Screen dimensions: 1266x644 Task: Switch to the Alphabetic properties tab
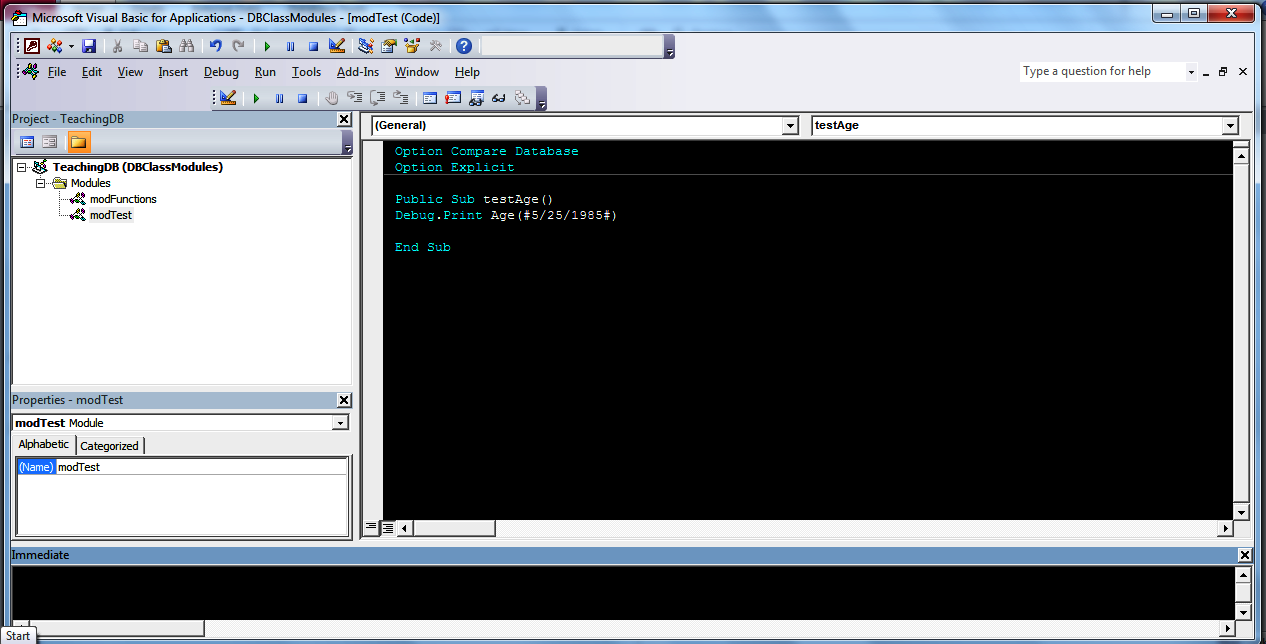pyautogui.click(x=44, y=445)
